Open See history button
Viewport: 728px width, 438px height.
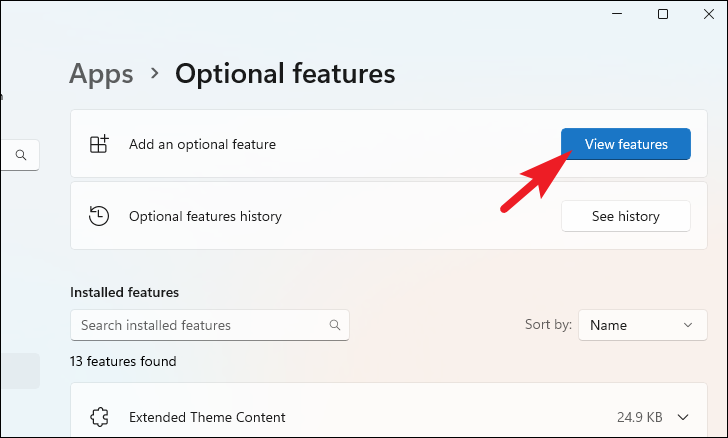pyautogui.click(x=625, y=216)
